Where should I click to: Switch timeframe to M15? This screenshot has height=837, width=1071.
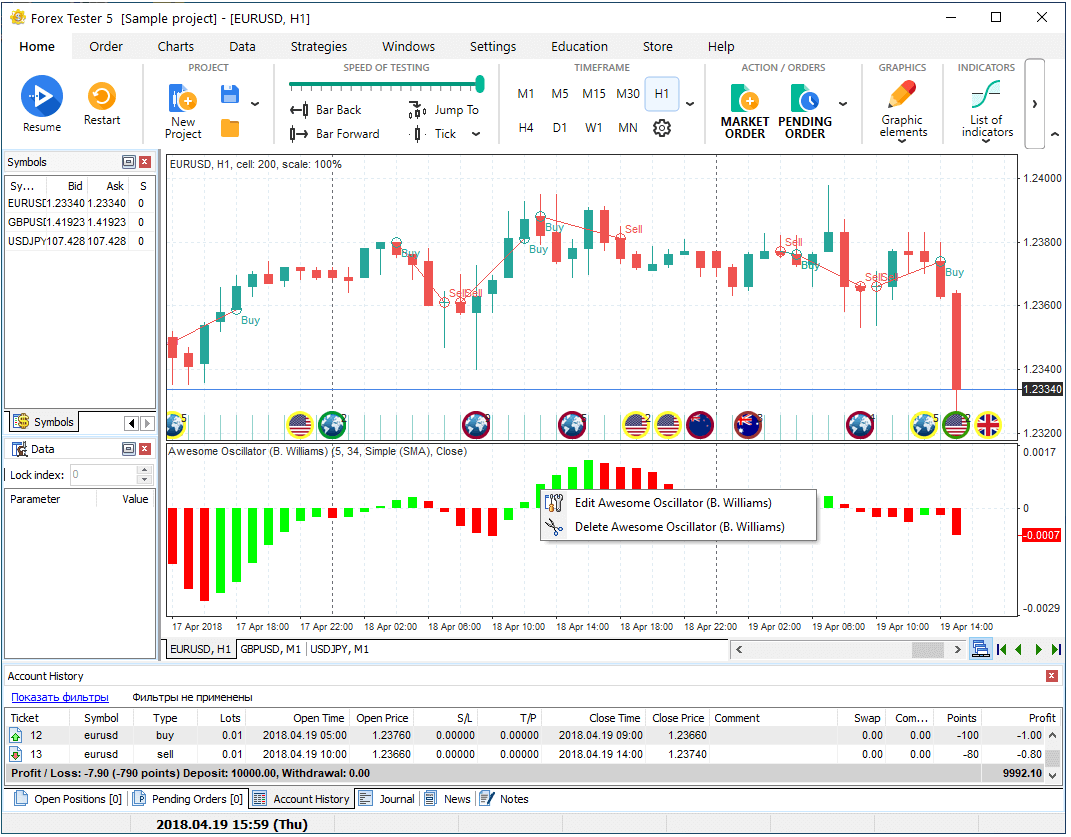click(594, 94)
